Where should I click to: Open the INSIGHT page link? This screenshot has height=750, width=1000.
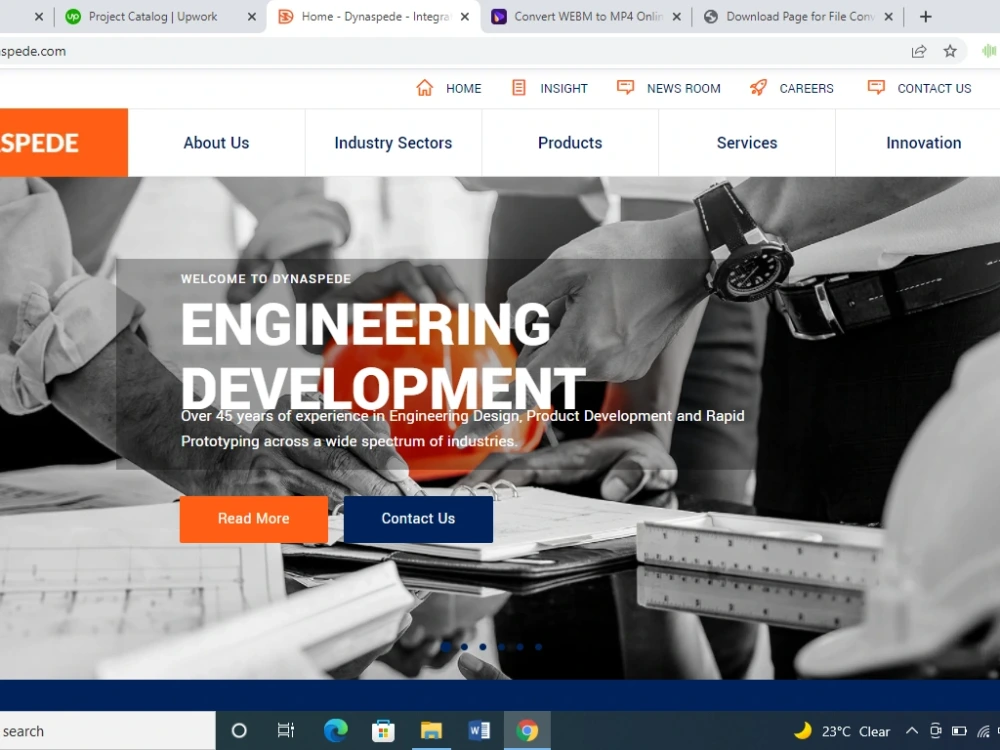tap(564, 89)
